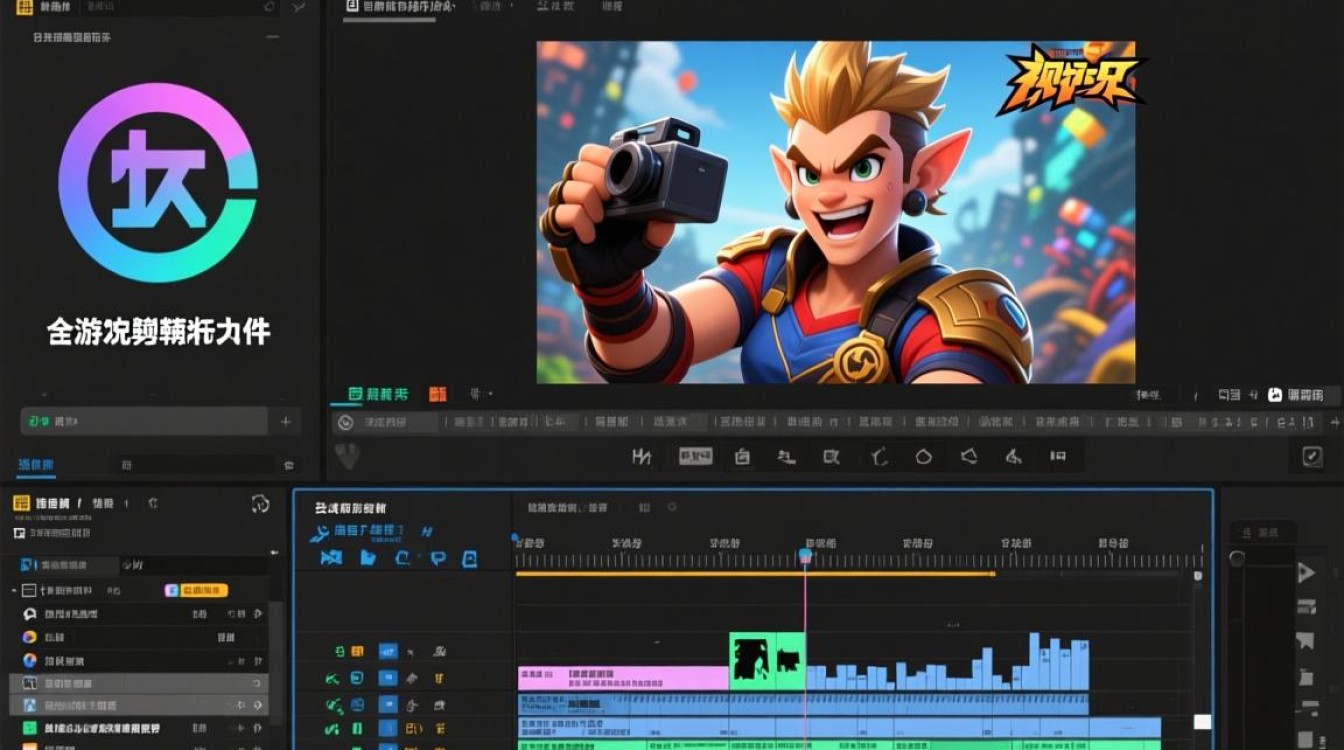The image size is (1344, 750).
Task: Collapse the tree folder row with orange tag
Action: [x=15, y=591]
